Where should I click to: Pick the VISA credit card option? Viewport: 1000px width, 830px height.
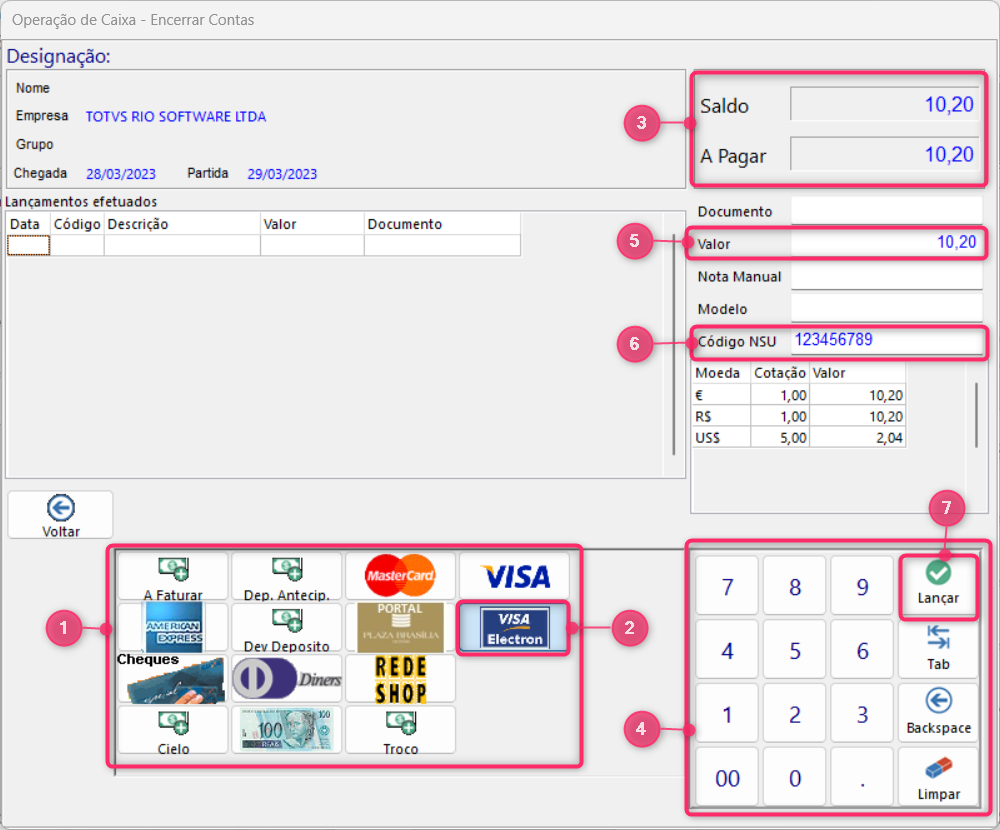point(514,577)
